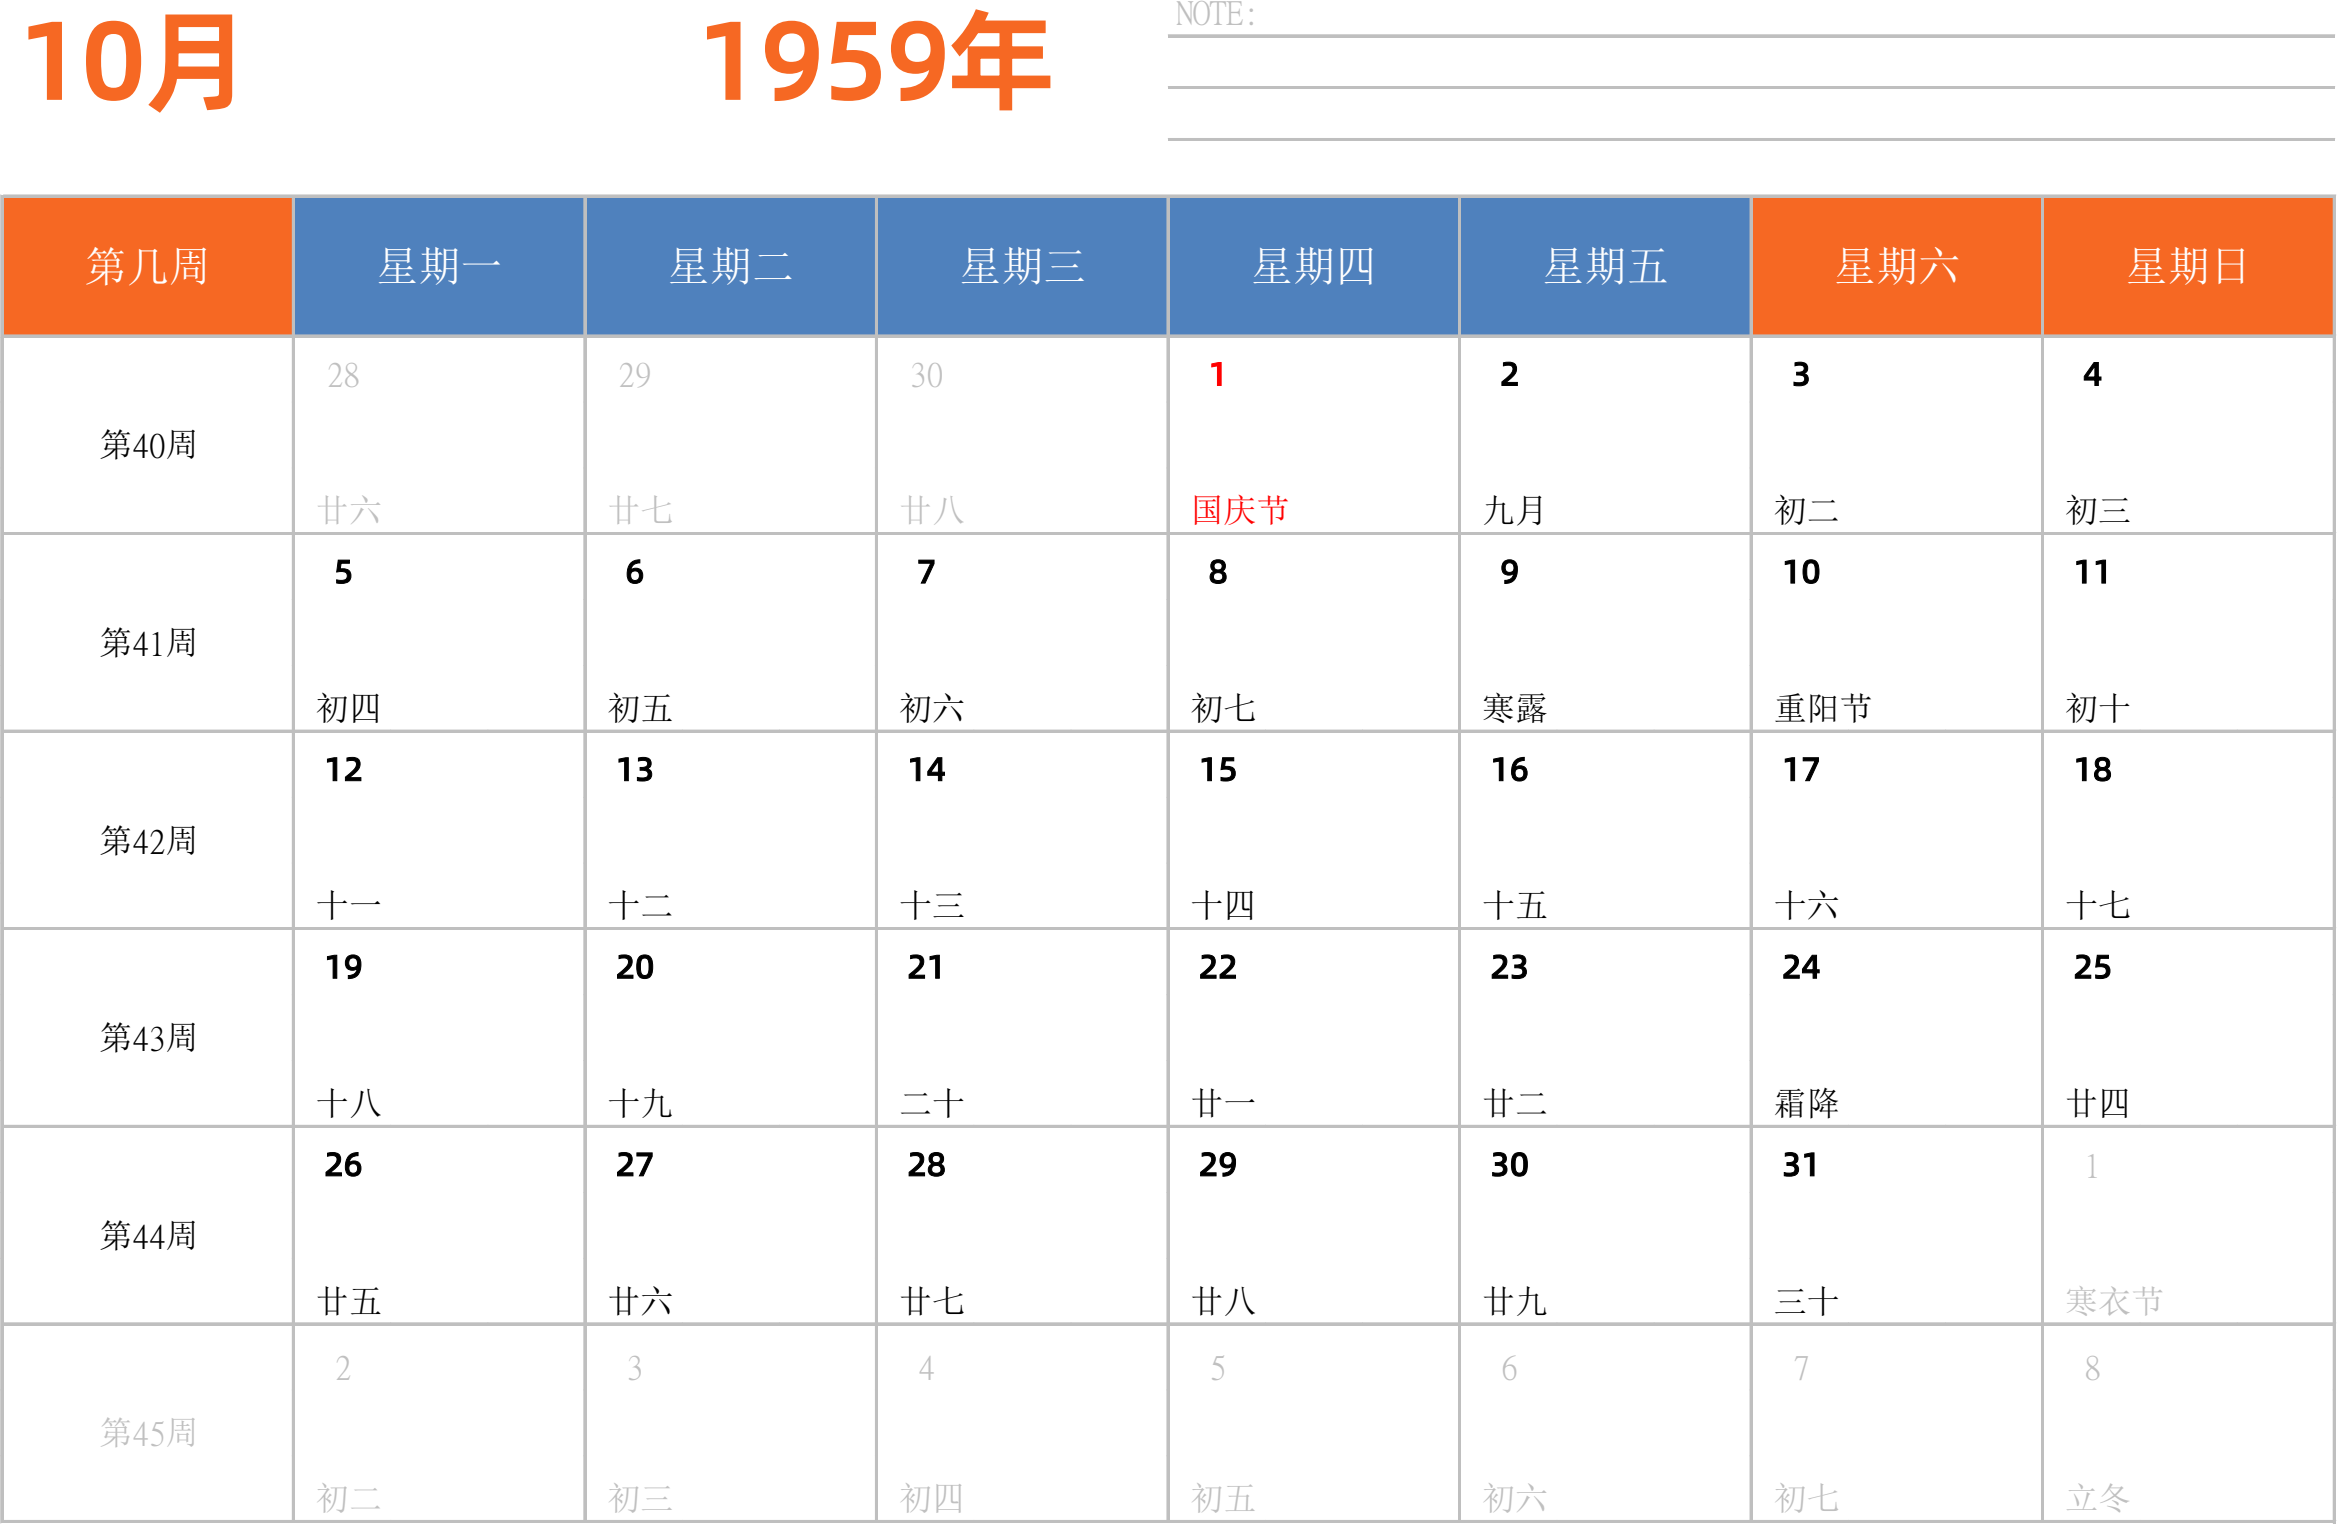Click the 初五 label under date 6
Image resolution: width=2337 pixels, height=1524 pixels.
tap(640, 708)
